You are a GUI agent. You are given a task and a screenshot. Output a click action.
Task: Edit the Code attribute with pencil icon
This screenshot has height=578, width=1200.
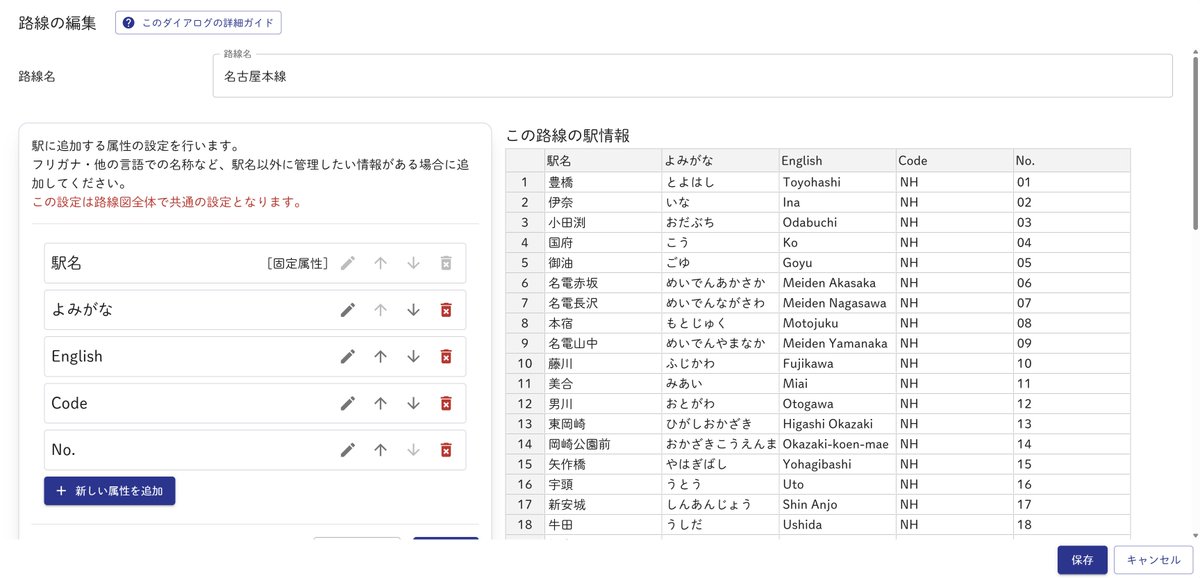click(347, 403)
